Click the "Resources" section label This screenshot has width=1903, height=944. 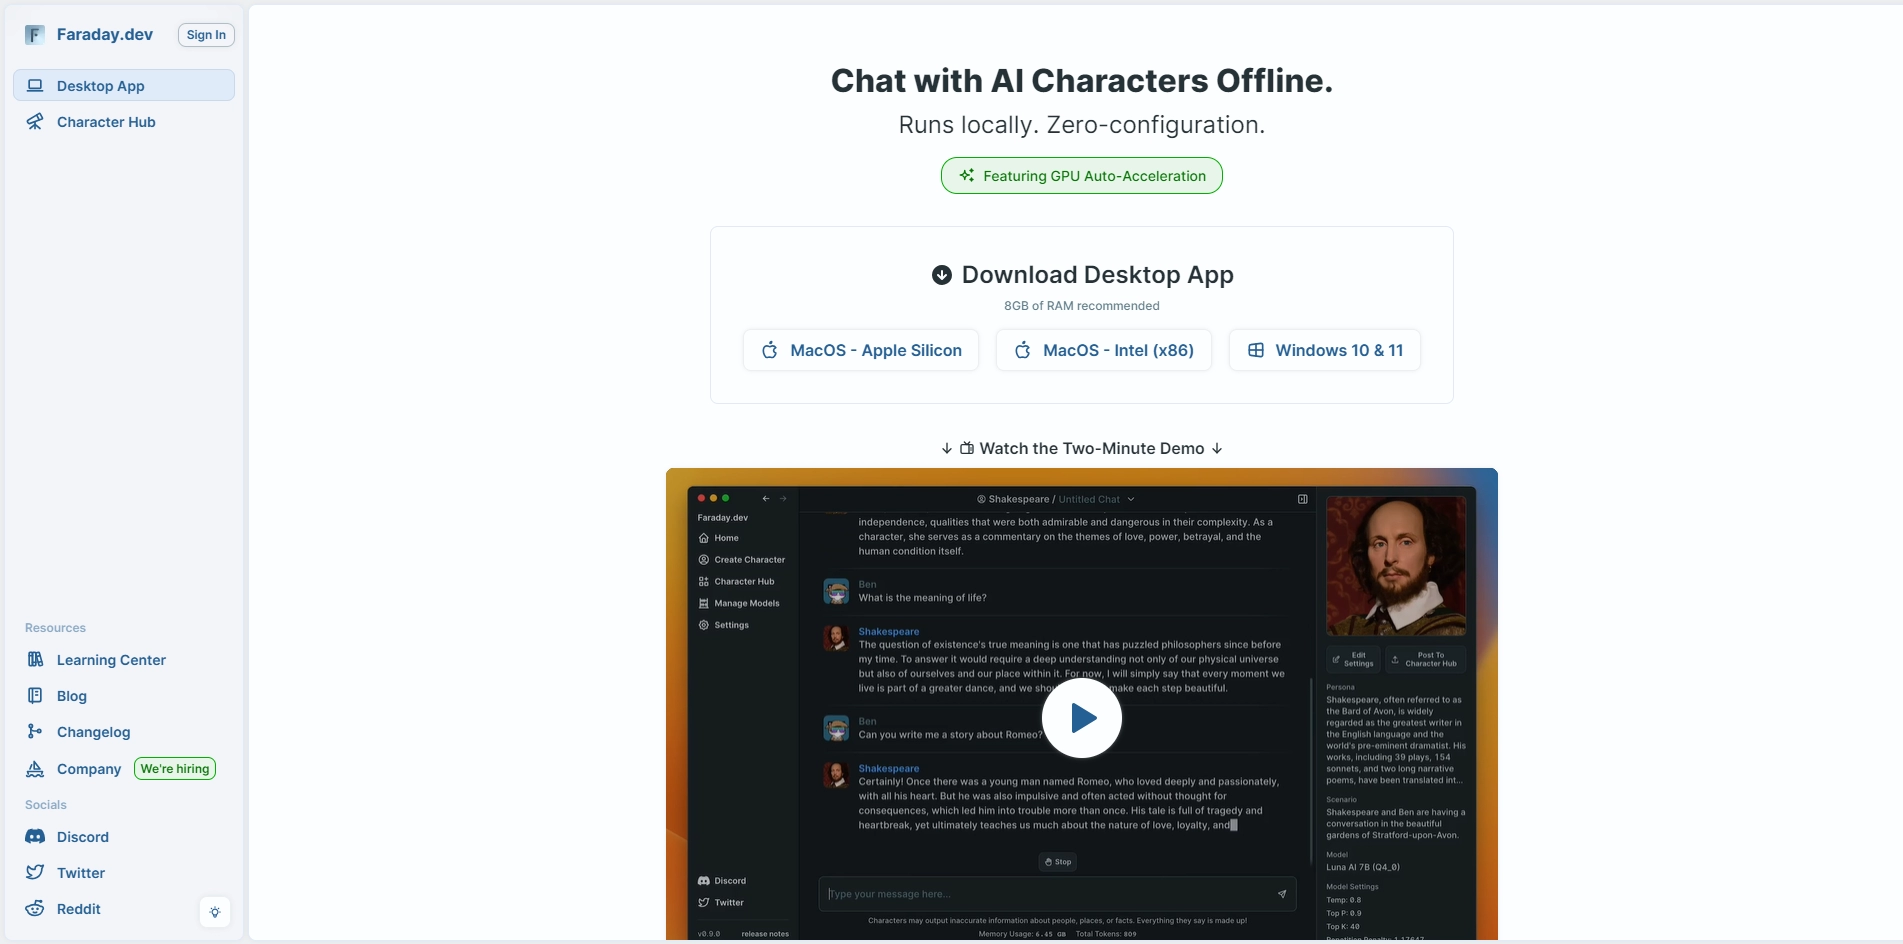(55, 628)
